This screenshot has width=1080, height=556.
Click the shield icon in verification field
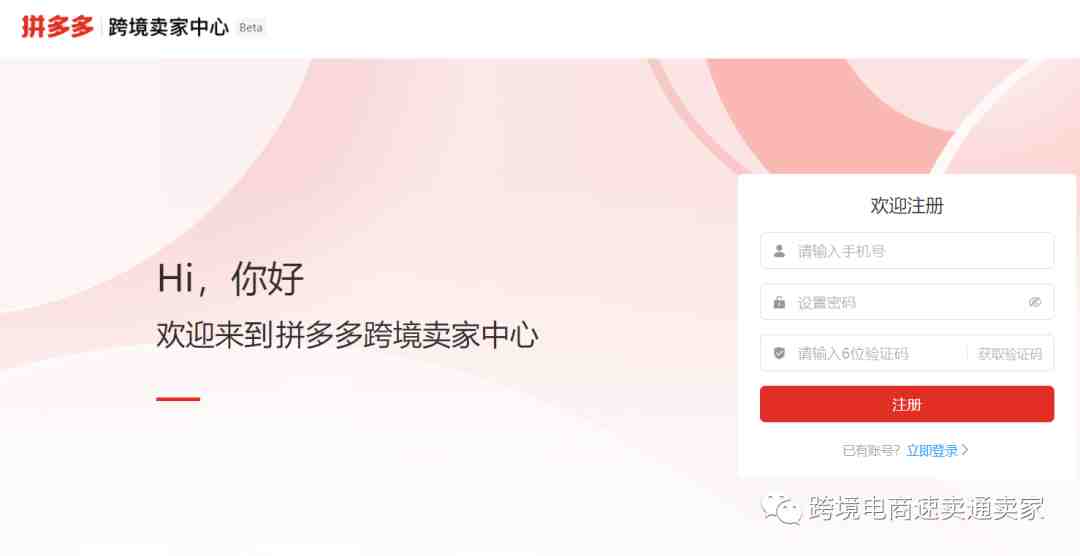779,353
